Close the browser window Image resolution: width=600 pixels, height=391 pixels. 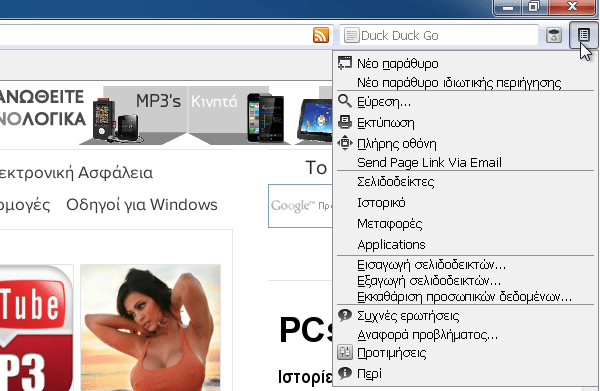572,7
